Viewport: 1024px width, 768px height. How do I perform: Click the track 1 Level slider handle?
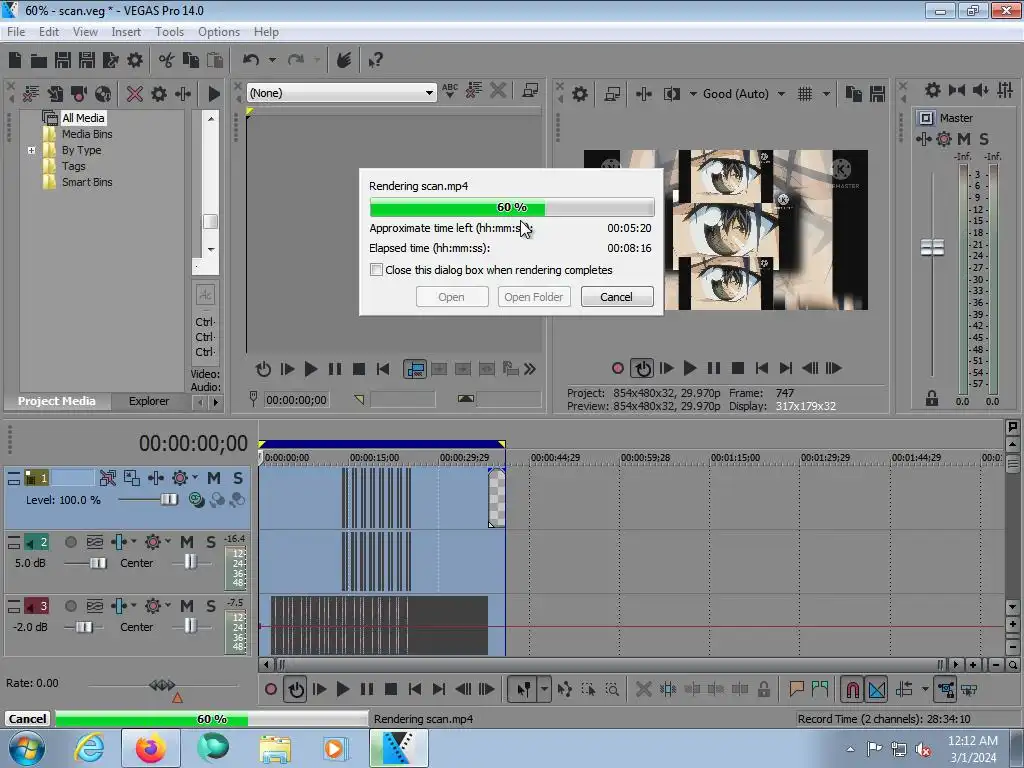[x=168, y=500]
